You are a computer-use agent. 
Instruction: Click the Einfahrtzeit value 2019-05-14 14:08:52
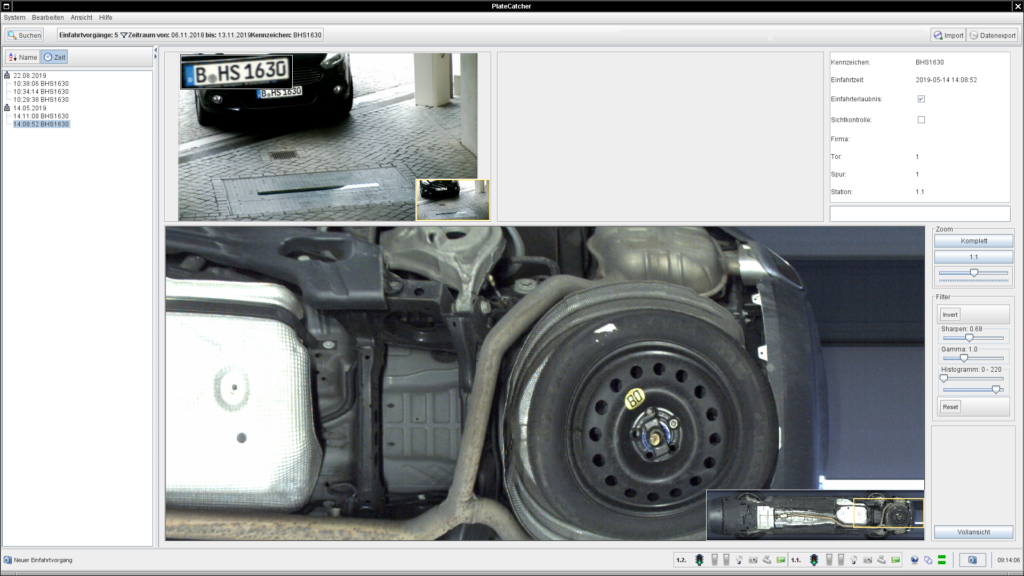point(946,80)
